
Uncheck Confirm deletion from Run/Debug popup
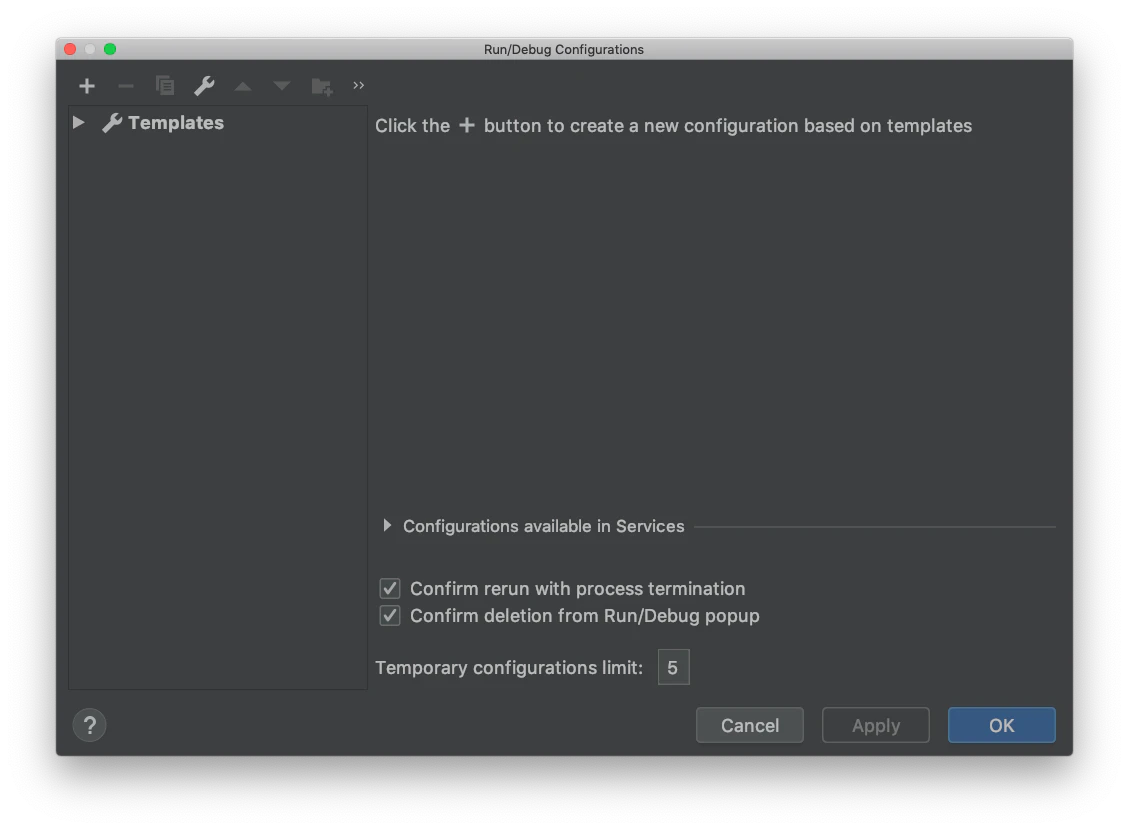pyautogui.click(x=389, y=615)
